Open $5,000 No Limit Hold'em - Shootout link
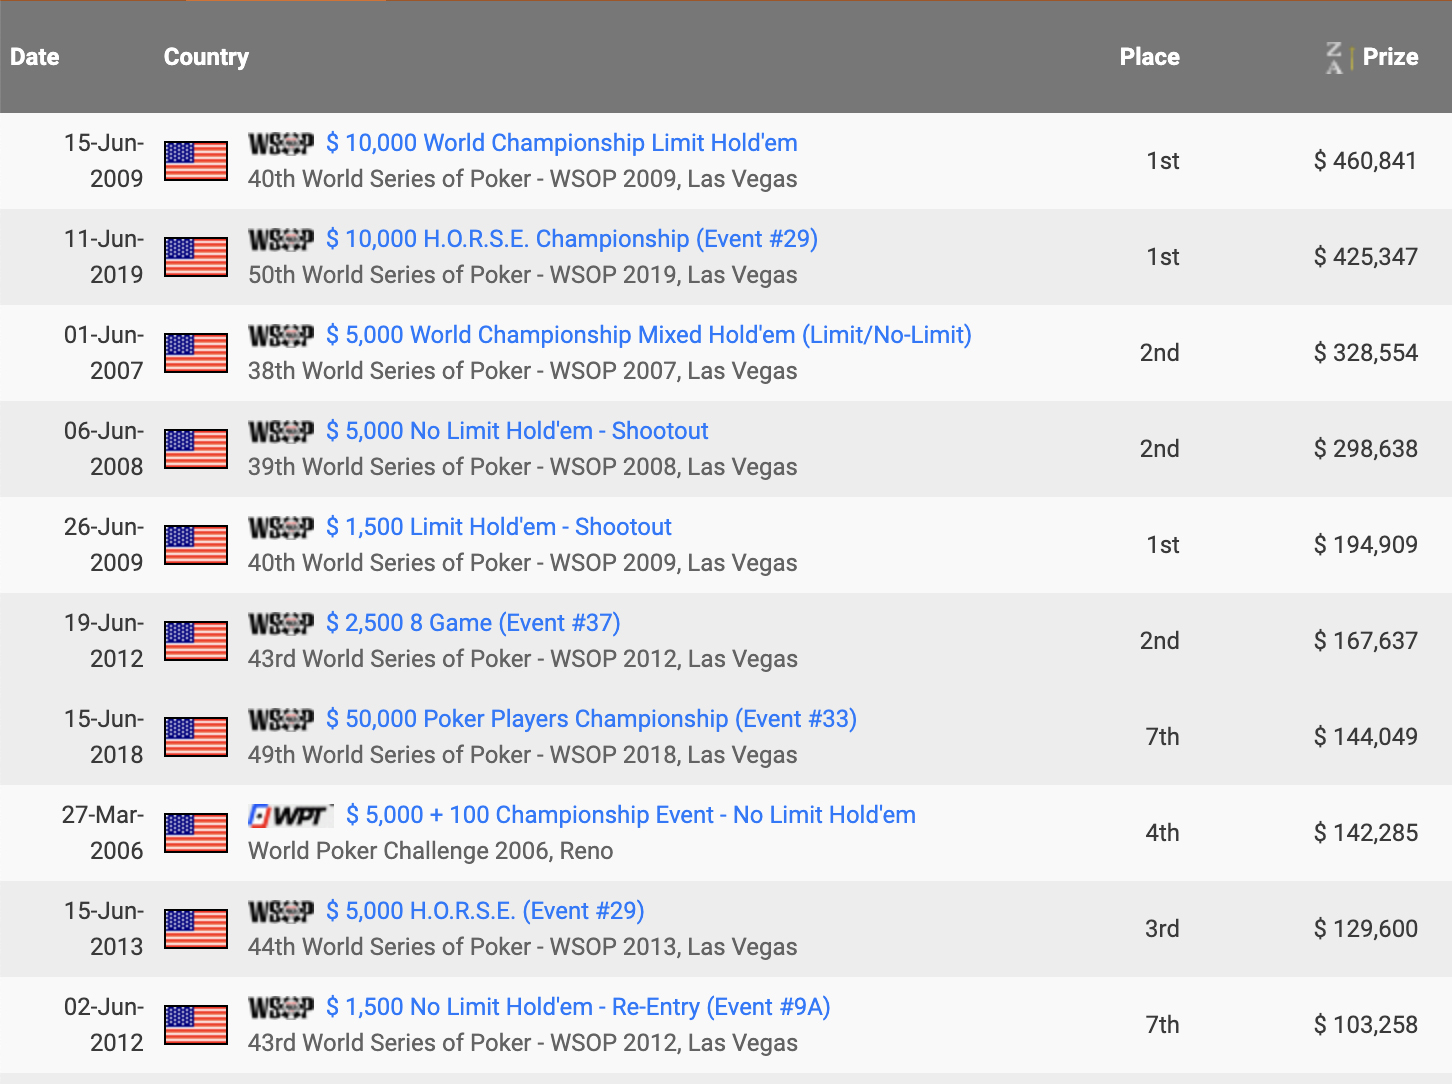1452x1084 pixels. point(517,431)
